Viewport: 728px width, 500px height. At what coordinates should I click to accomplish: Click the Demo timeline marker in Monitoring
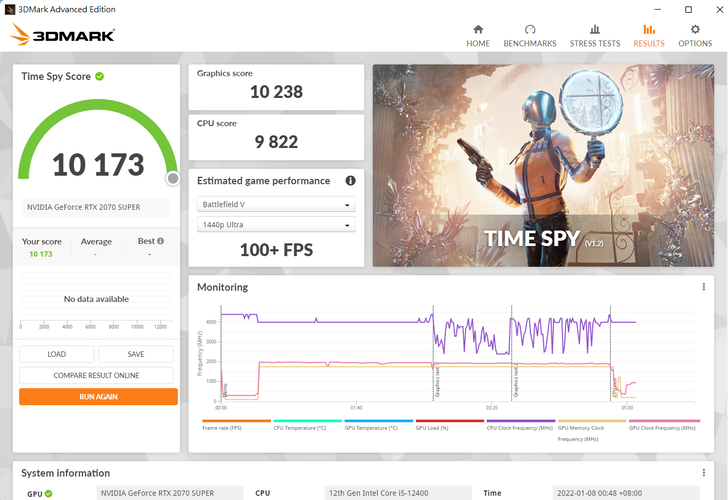(225, 390)
